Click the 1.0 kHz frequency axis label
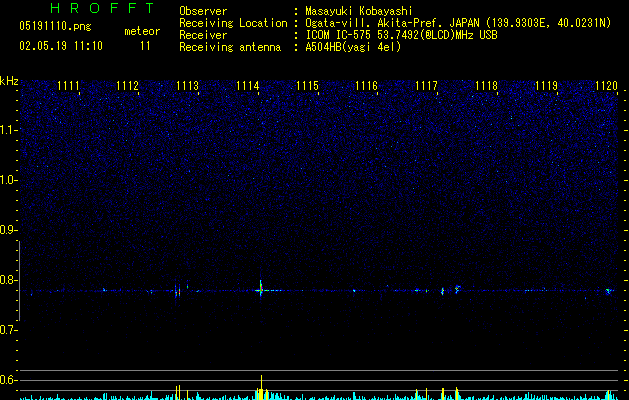Viewport: 629px width, 400px height. coord(8,180)
